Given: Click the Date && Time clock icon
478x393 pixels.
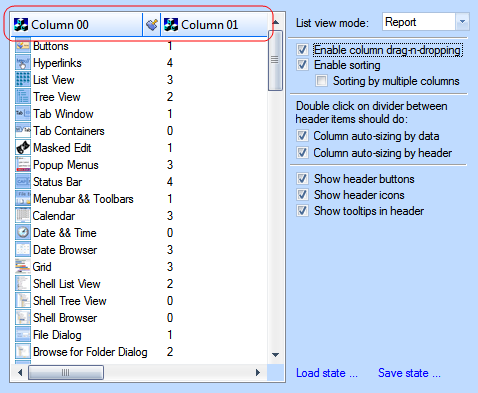Looking at the screenshot, I should 23,233.
